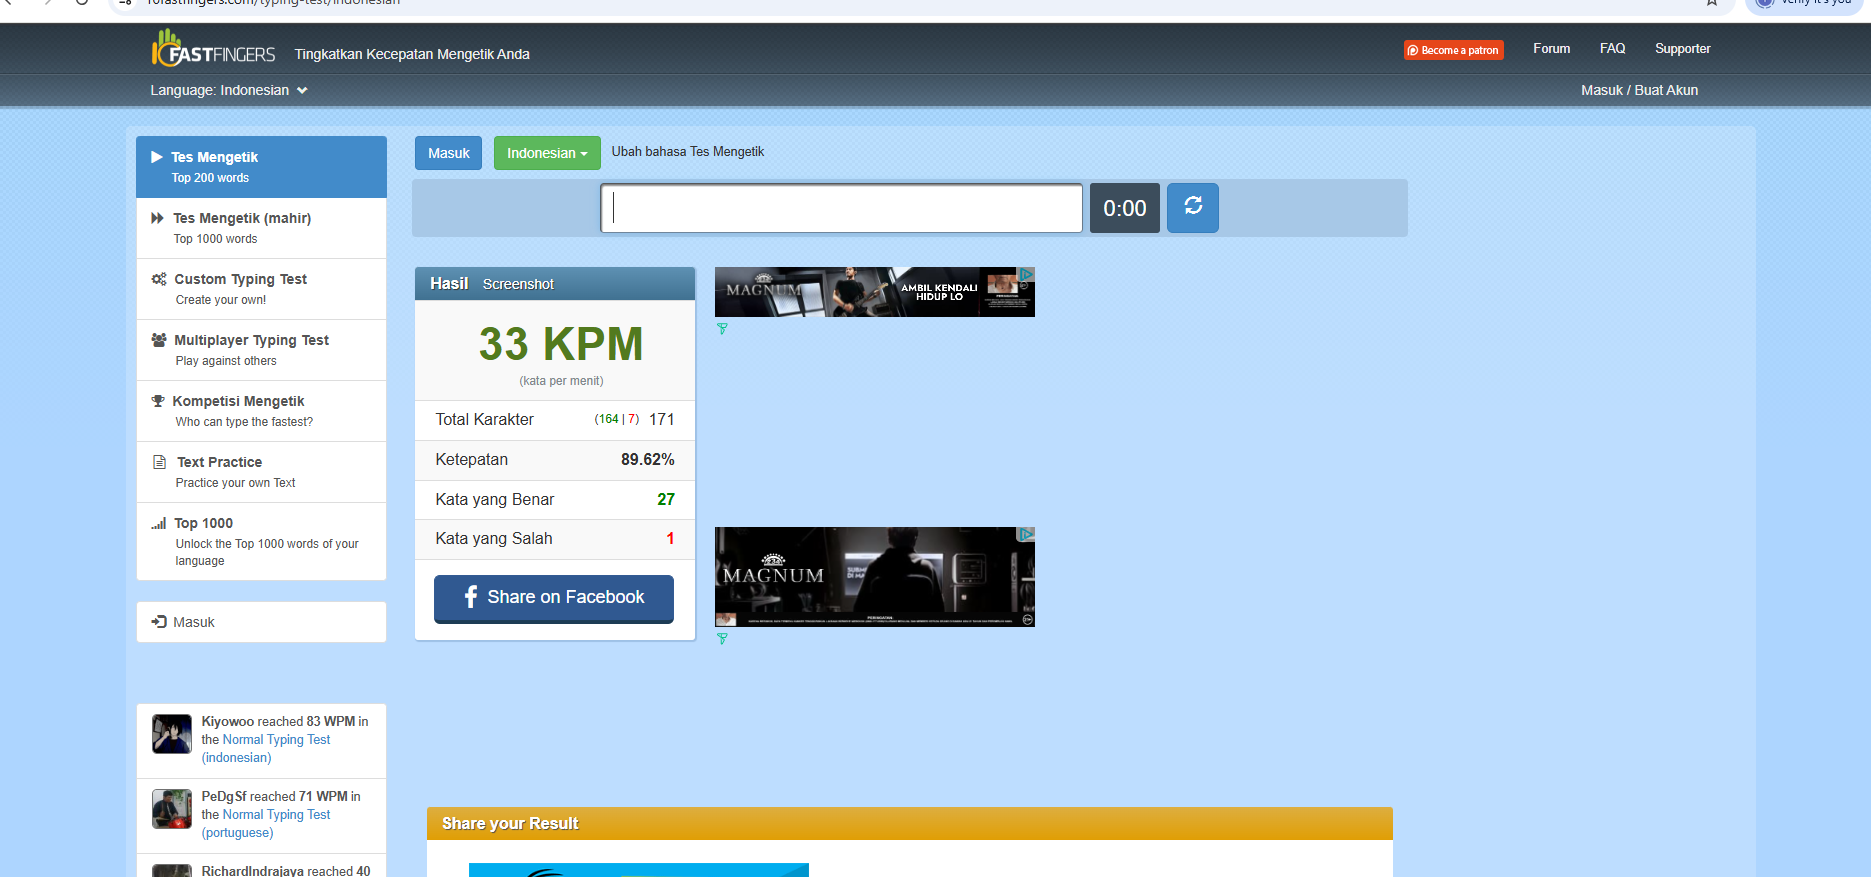The width and height of the screenshot is (1871, 877).
Task: Click the Kata yang Benar count 27
Action: point(666,500)
